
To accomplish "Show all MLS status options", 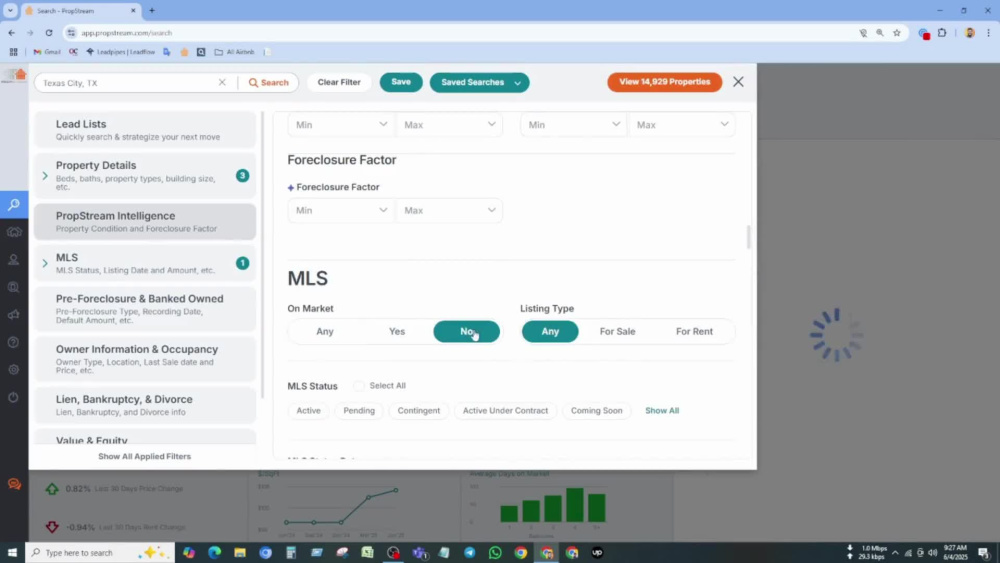I will tap(662, 411).
